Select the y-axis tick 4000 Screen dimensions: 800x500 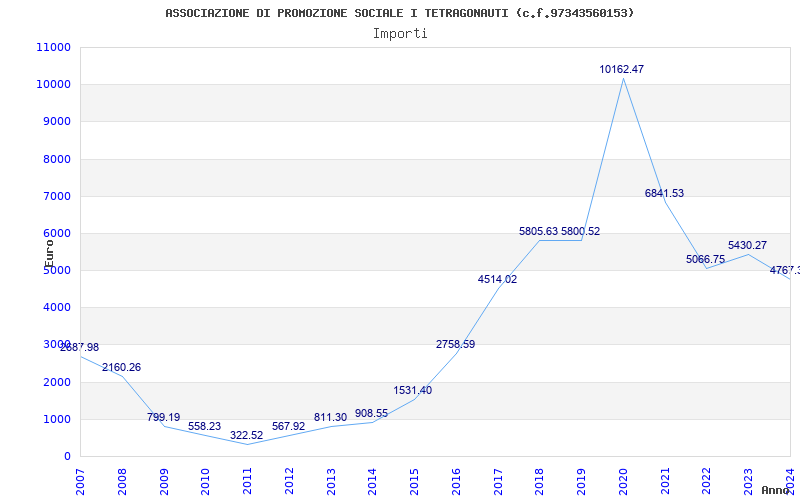(57, 307)
